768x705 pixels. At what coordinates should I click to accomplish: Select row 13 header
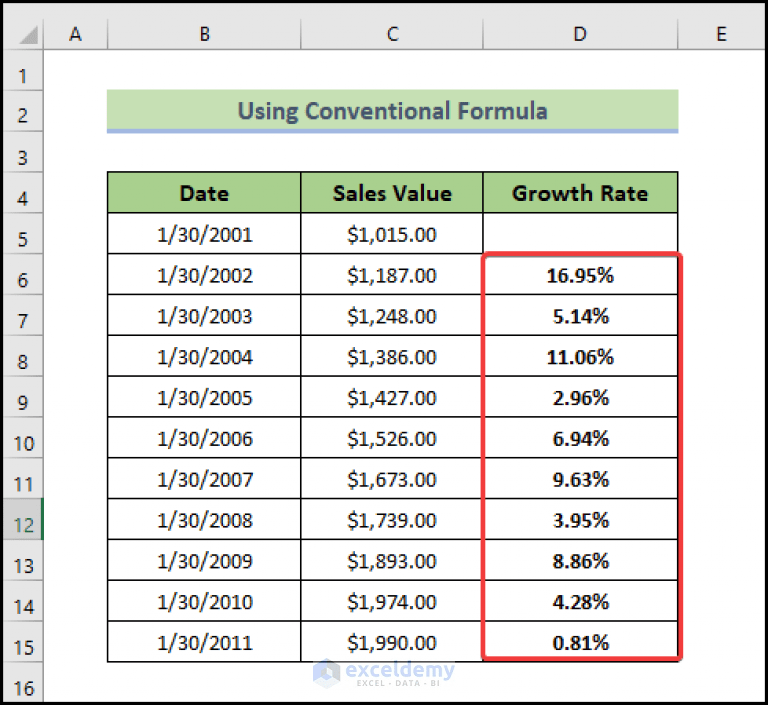[23, 560]
